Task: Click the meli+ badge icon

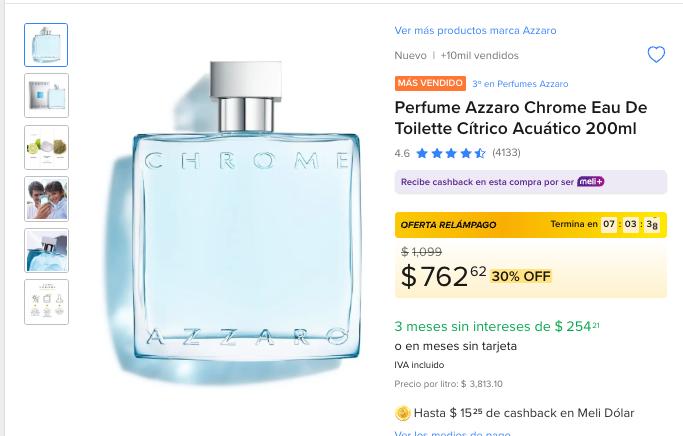Action: tap(591, 182)
